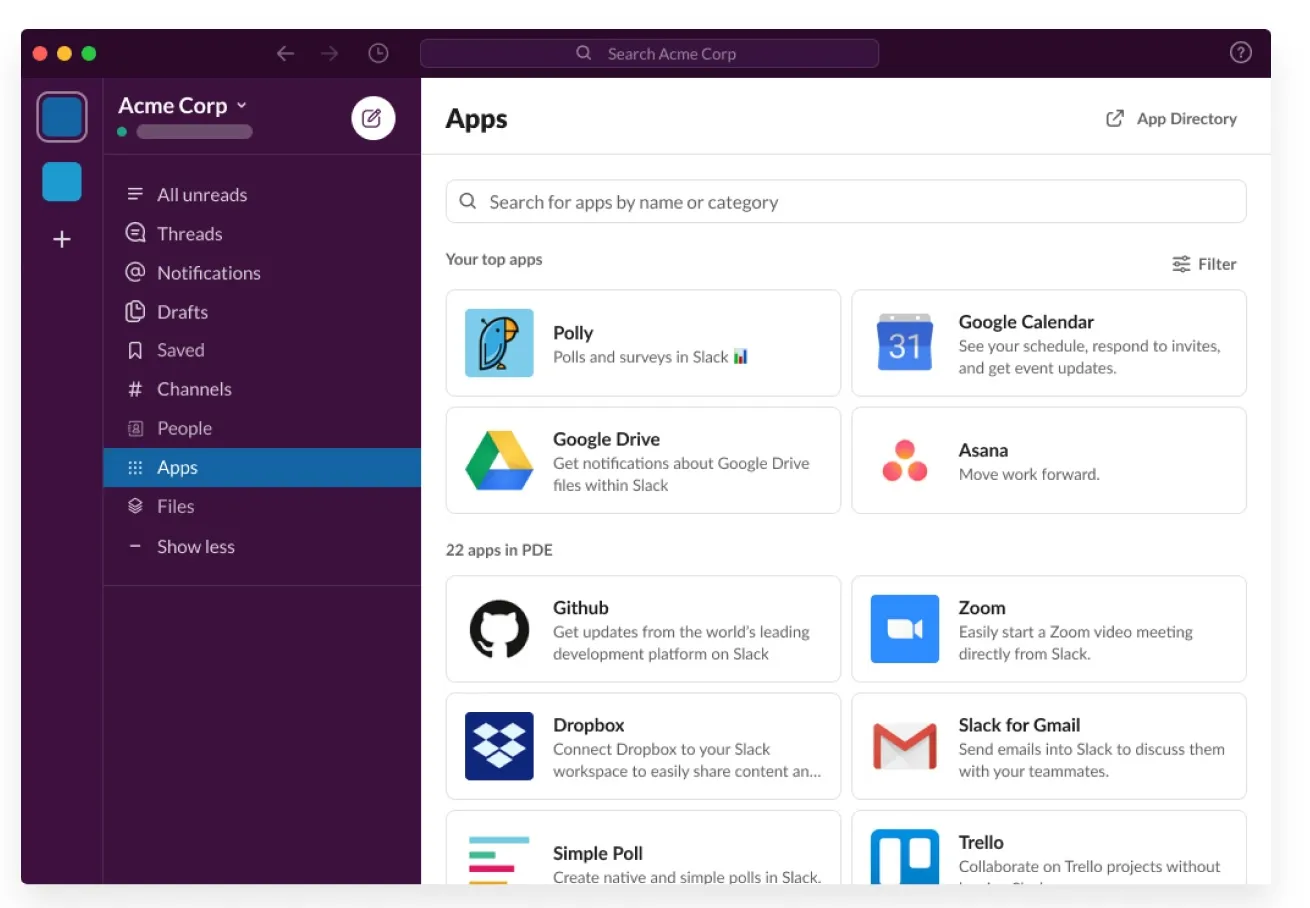The image size is (1310, 908).
Task: Open the Polly app icon
Action: [x=499, y=343]
